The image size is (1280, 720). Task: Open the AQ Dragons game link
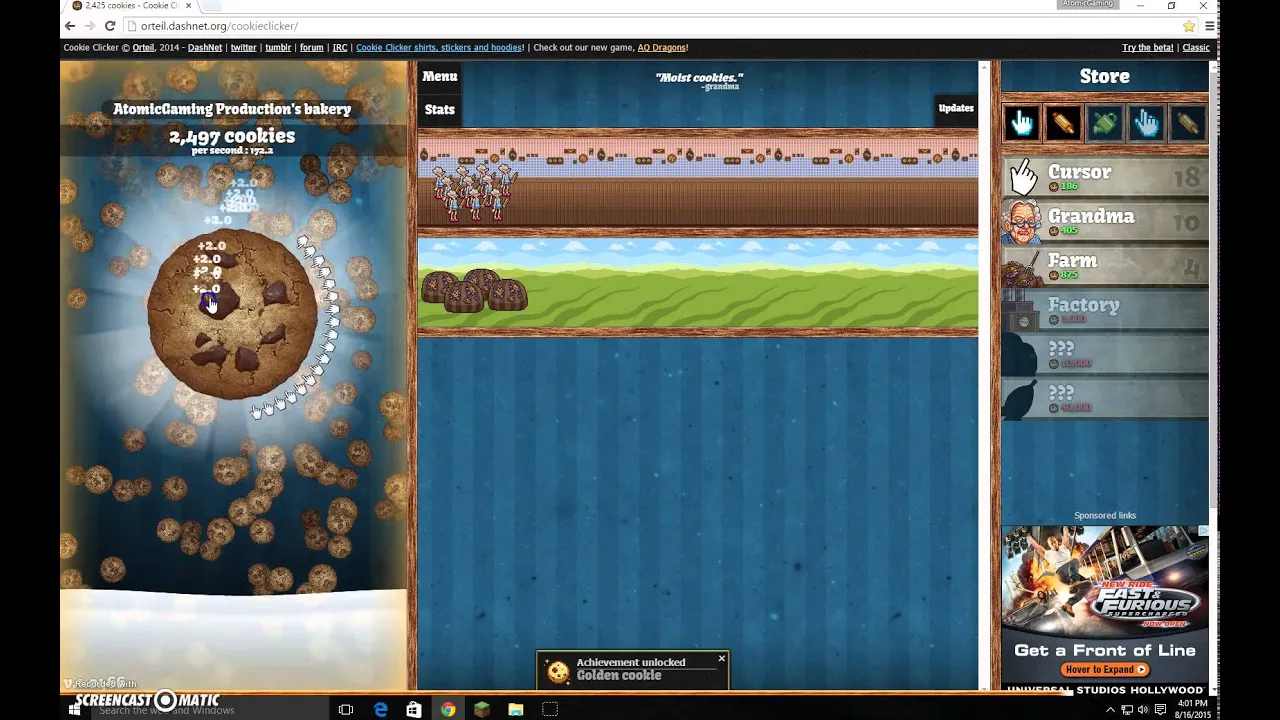[x=662, y=47]
